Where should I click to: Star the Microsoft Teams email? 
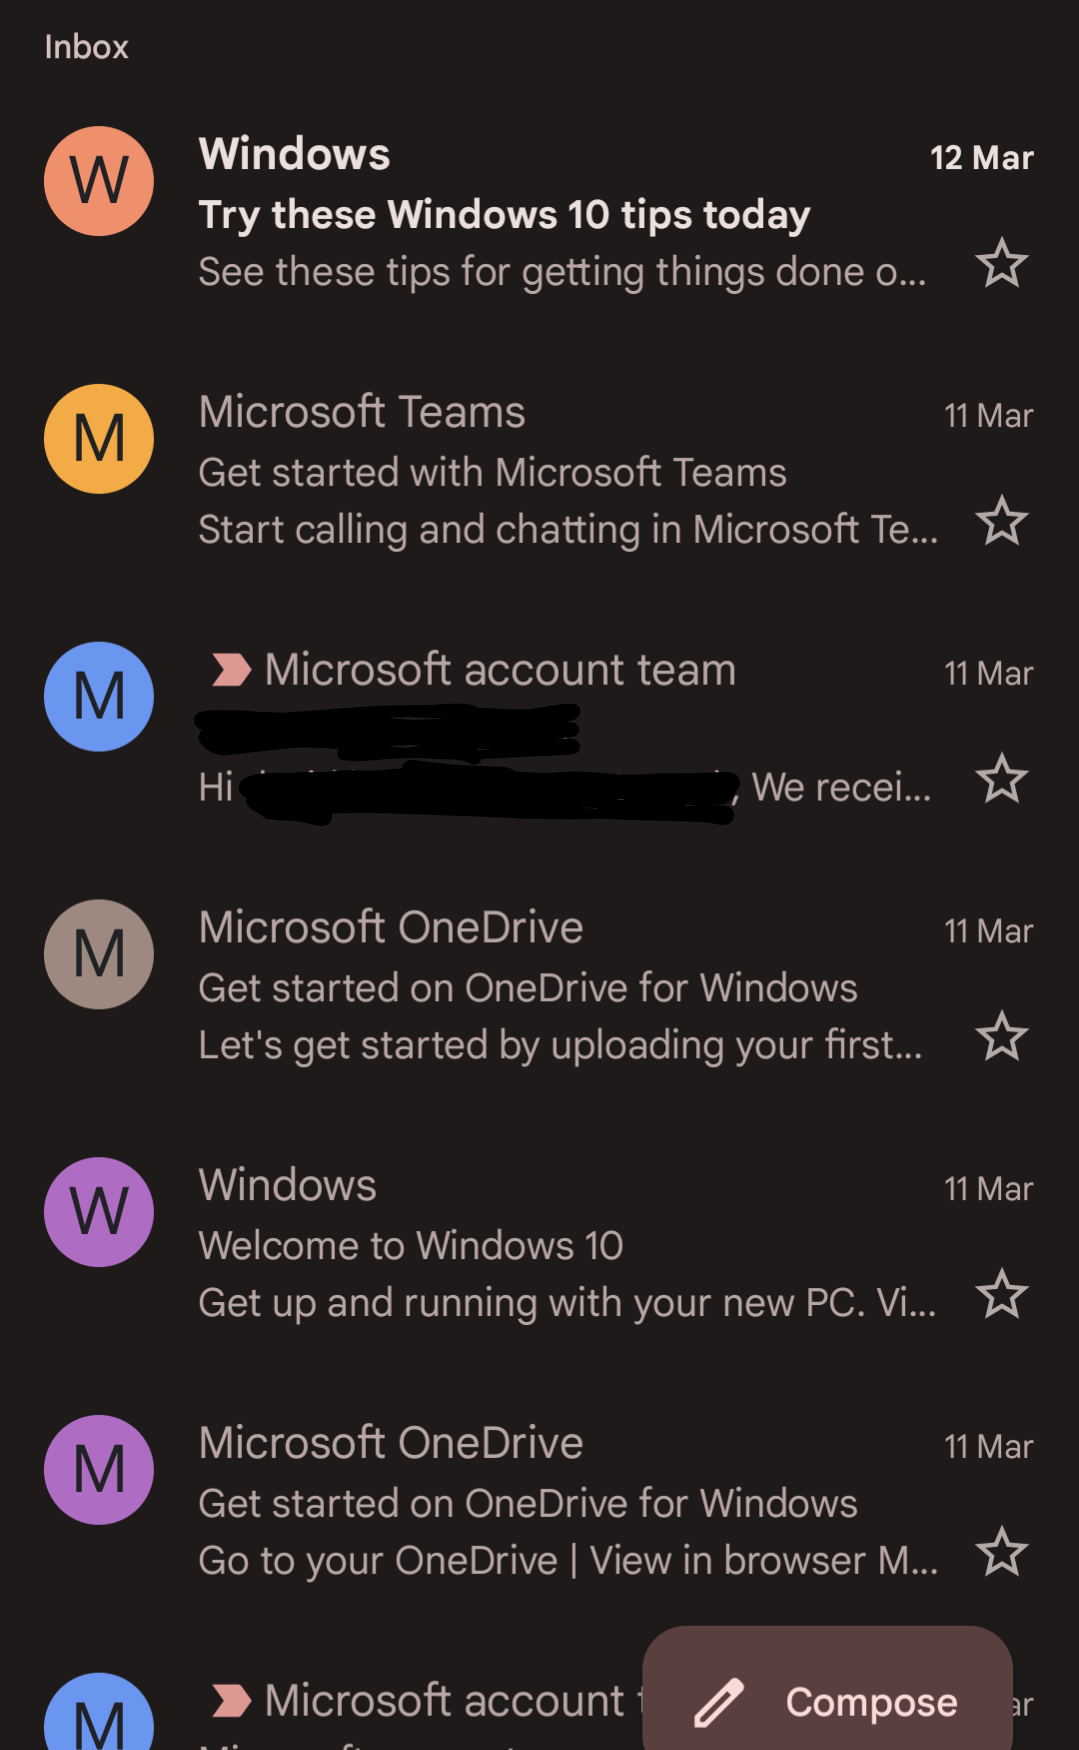pos(1001,521)
